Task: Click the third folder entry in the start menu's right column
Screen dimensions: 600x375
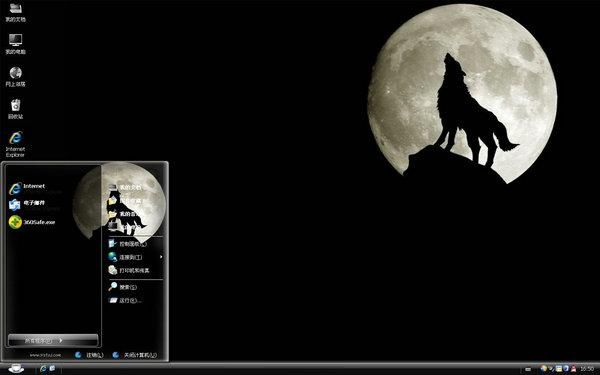Action: coord(124,214)
